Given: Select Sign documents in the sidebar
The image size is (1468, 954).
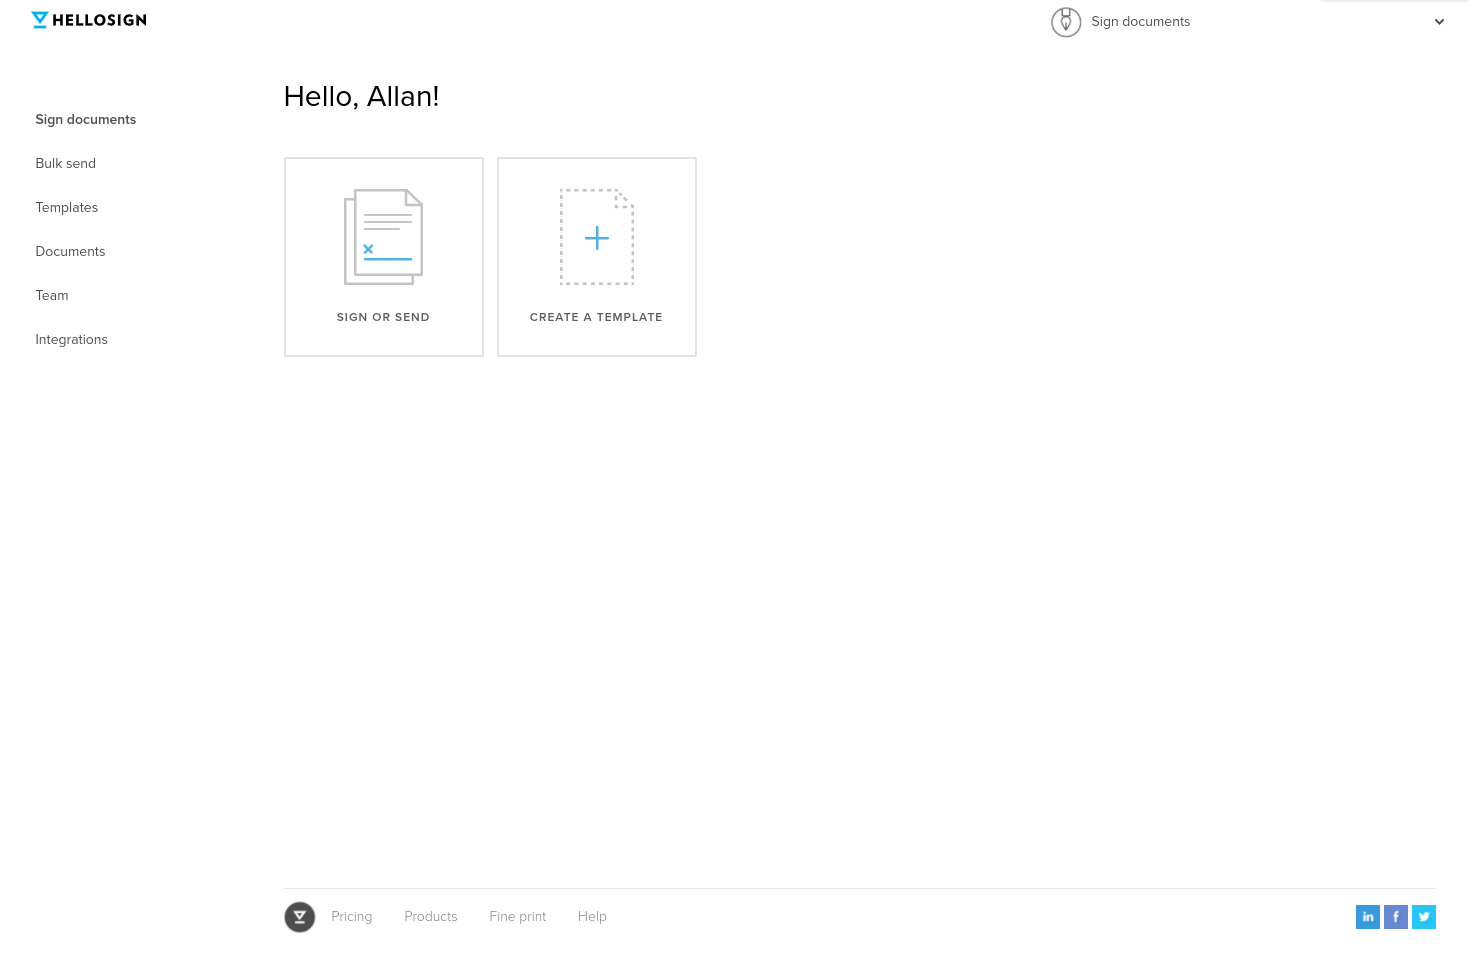Looking at the screenshot, I should tap(86, 119).
